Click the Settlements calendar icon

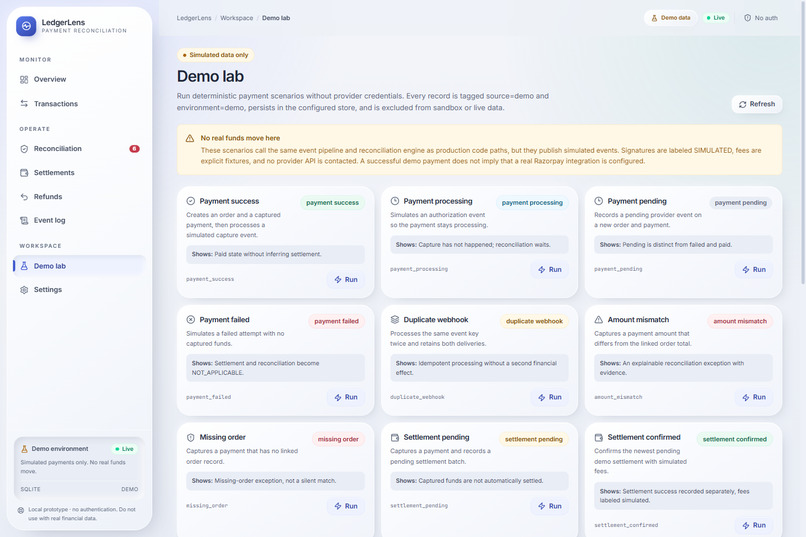pyautogui.click(x=24, y=173)
